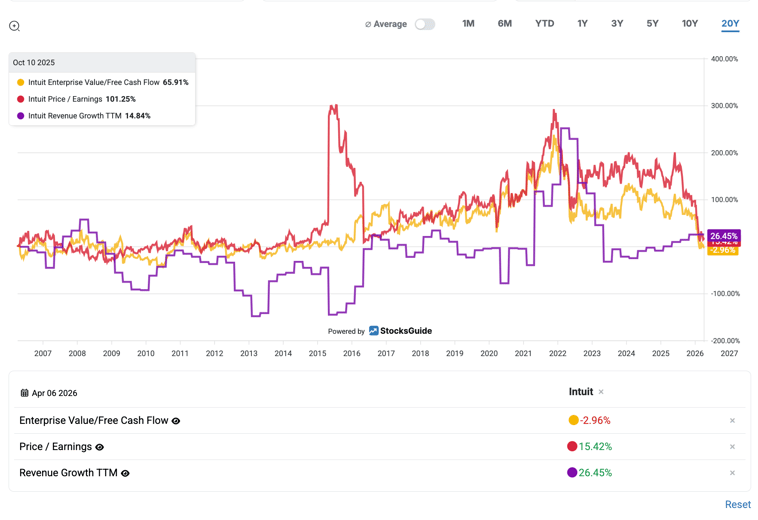Click the Reset link
Image resolution: width=758 pixels, height=520 pixels.
[737, 504]
